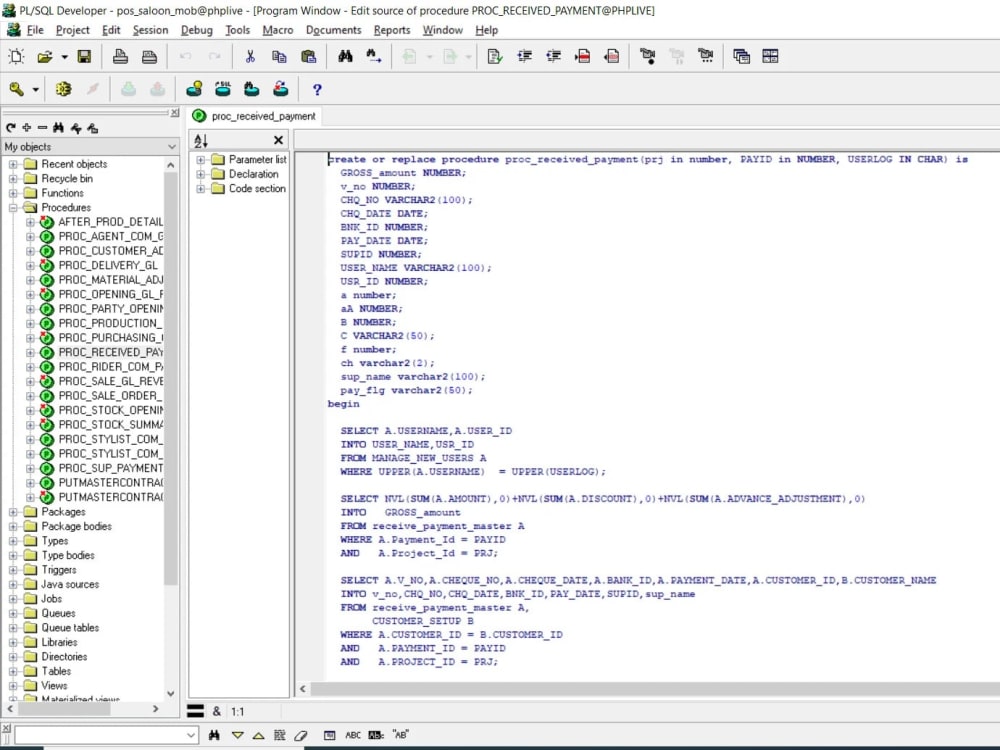The width and height of the screenshot is (1000, 750).
Task: Click the plus icon in object browser toolbar
Action: click(27, 128)
